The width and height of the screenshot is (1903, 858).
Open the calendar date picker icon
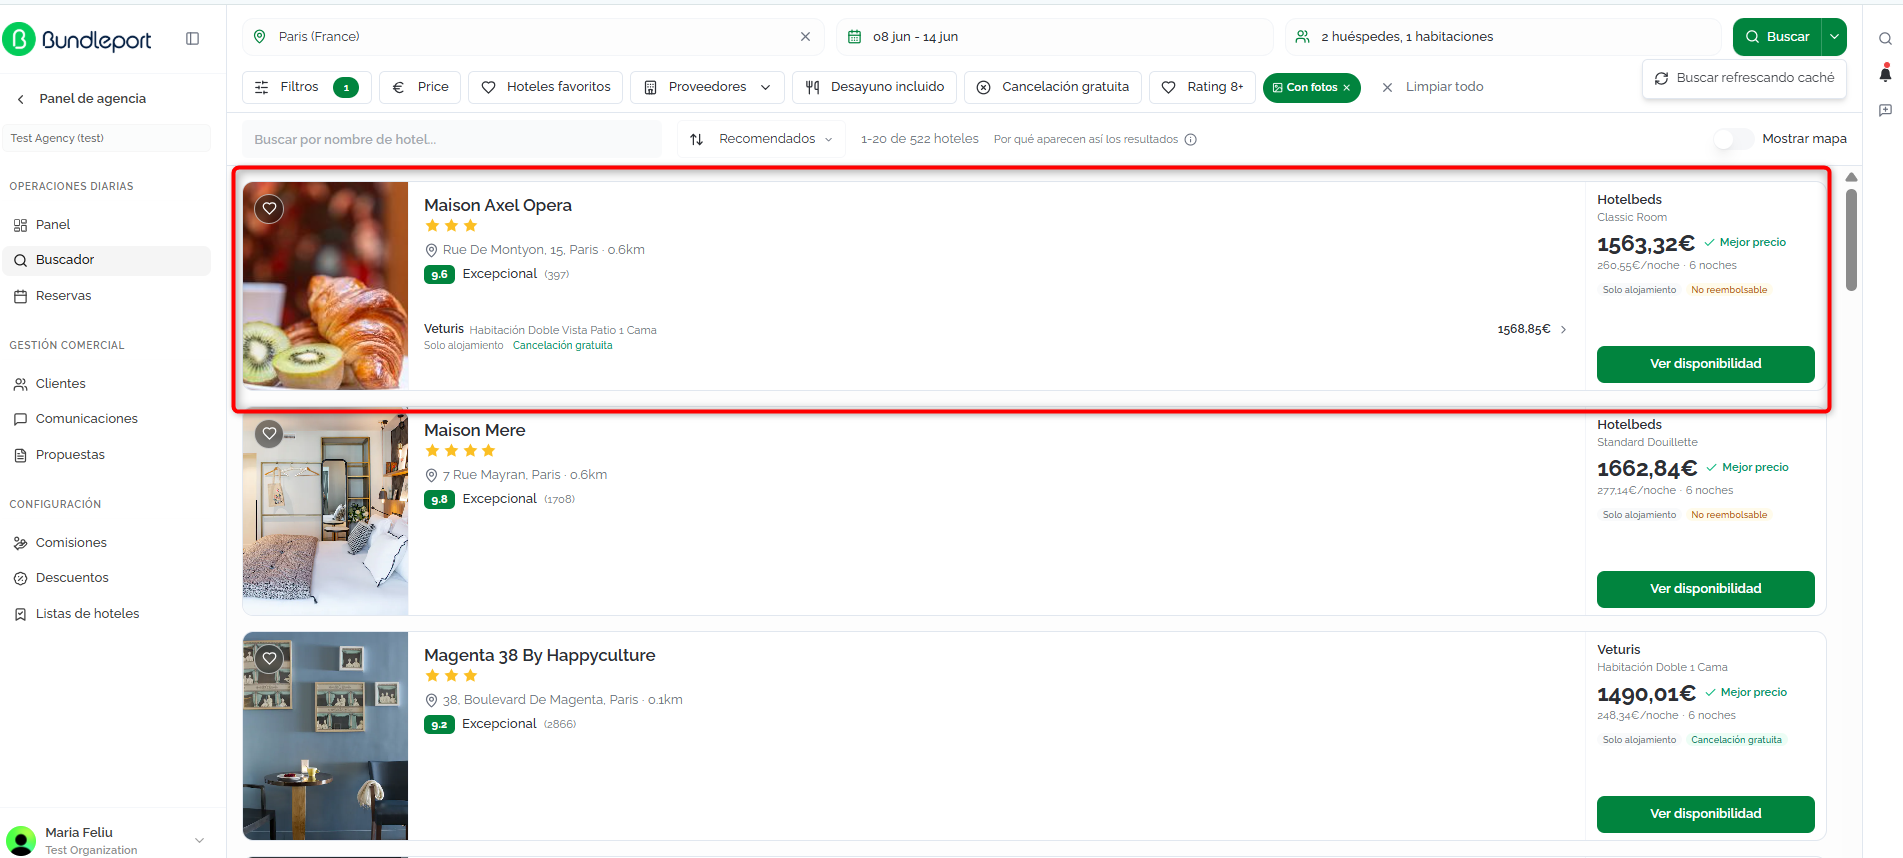[855, 37]
